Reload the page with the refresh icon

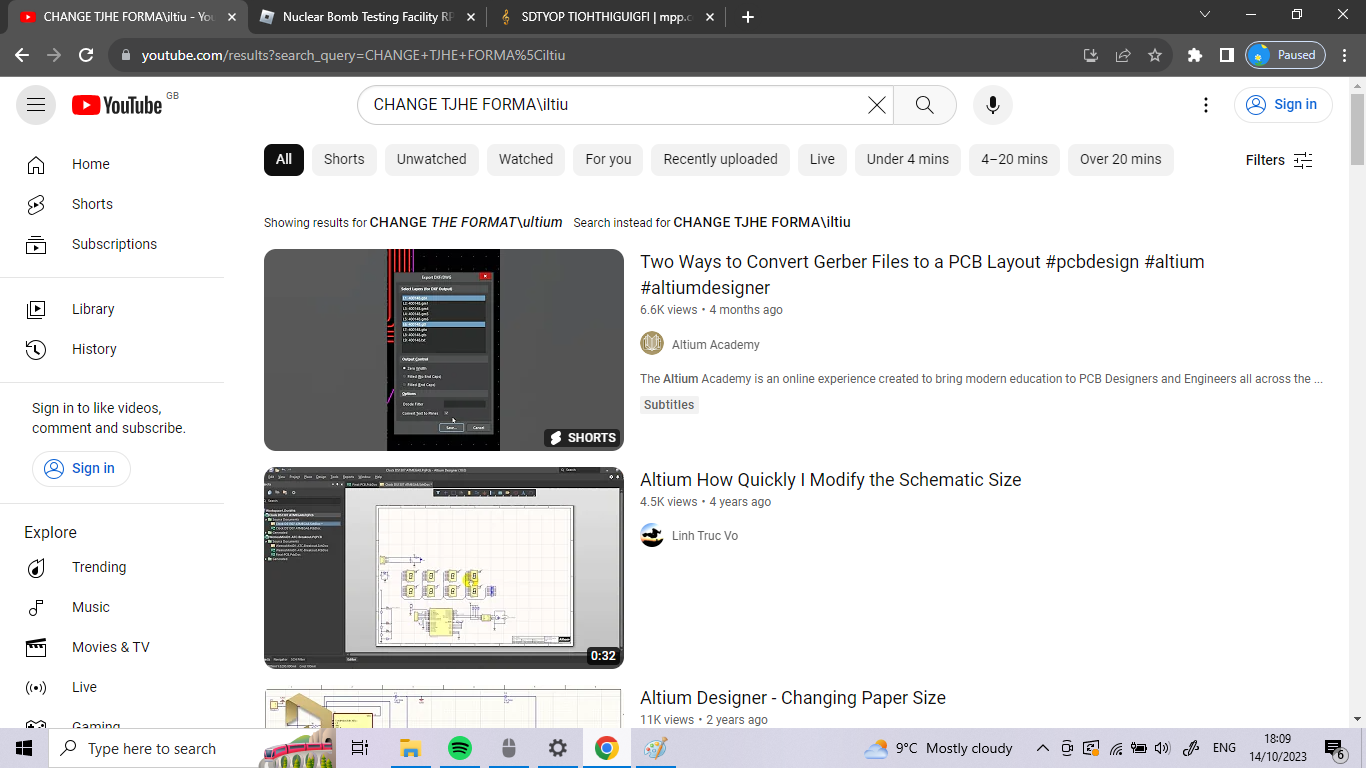coord(86,55)
